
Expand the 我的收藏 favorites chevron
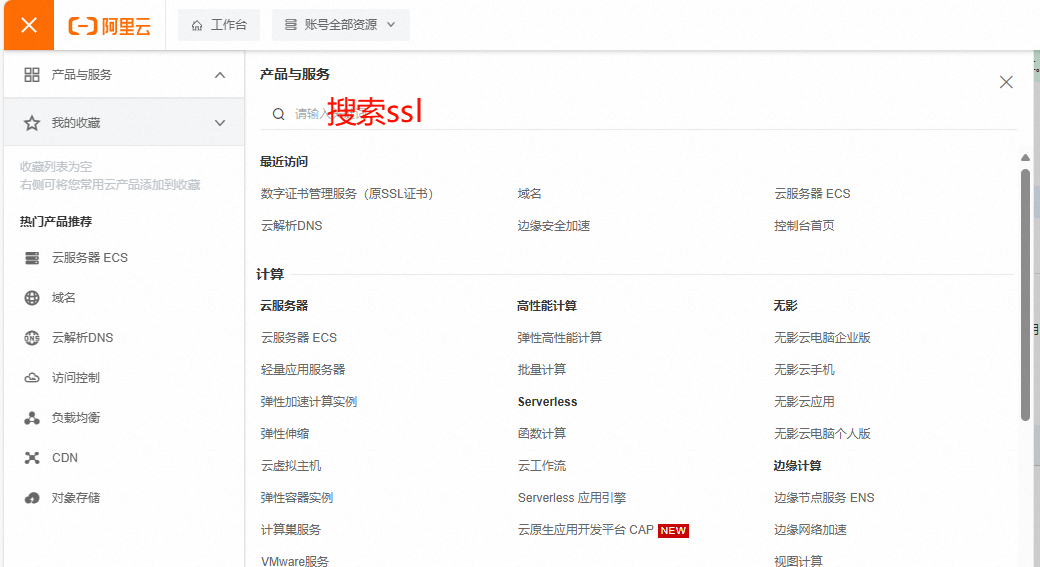coord(220,123)
